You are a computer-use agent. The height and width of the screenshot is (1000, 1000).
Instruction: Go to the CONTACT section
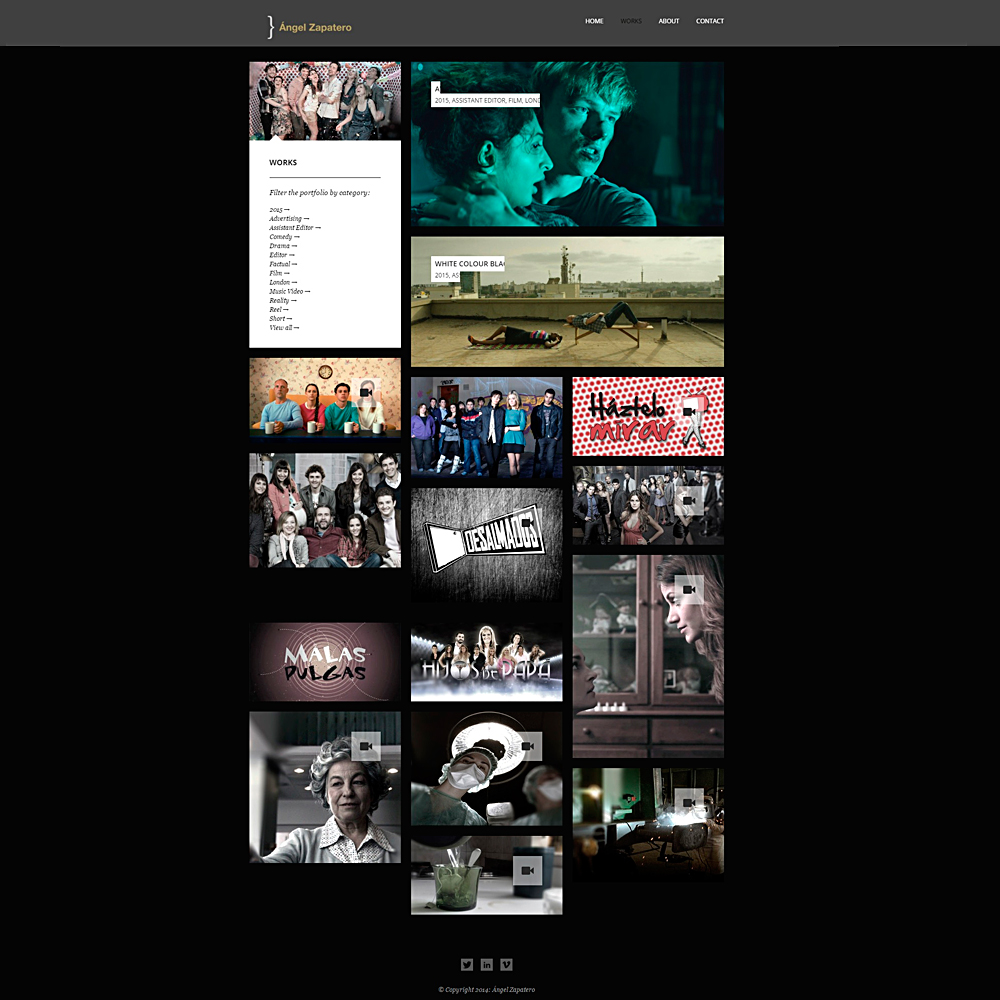click(710, 20)
